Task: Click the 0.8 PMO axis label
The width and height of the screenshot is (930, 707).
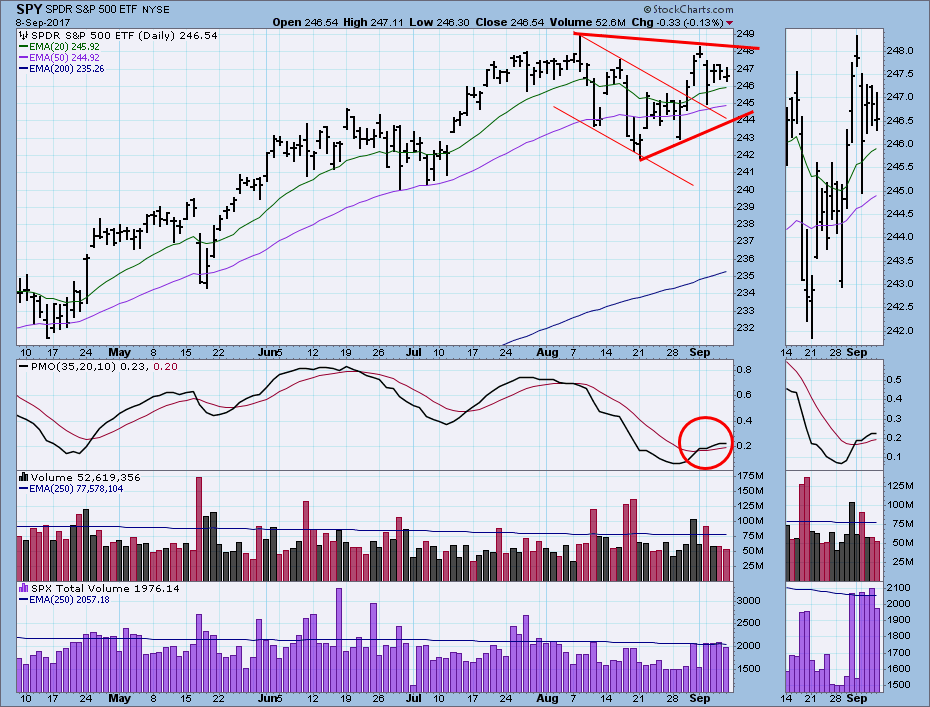Action: pos(744,370)
